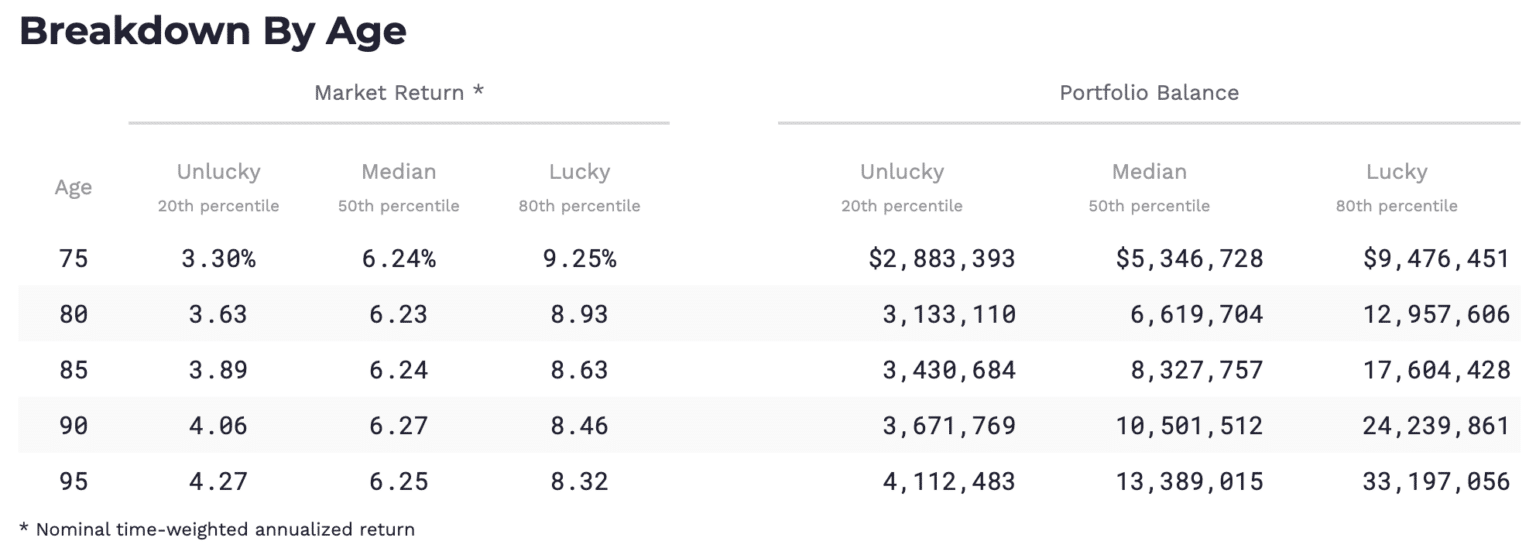Select the age 95 row label
Screen dimensions: 1536x548
(73, 481)
